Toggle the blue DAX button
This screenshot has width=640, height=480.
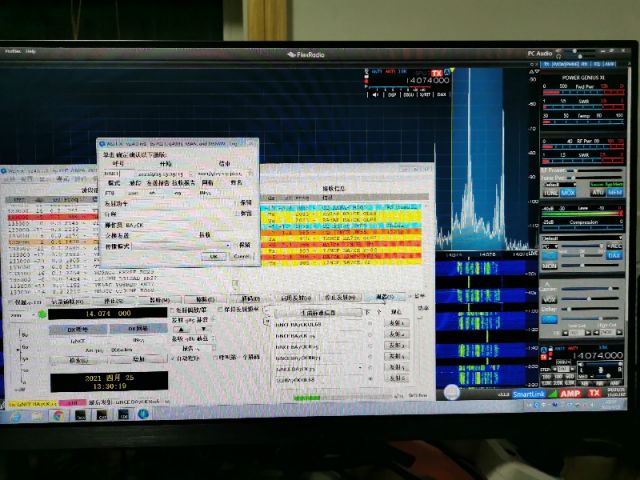(614, 256)
